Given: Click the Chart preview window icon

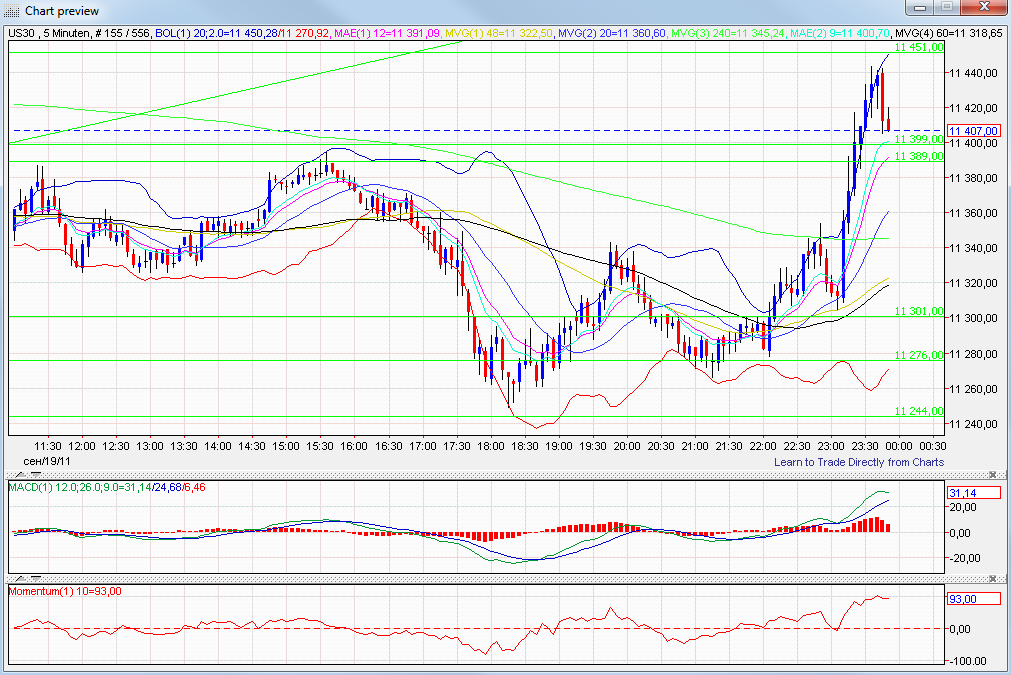Looking at the screenshot, I should [x=12, y=11].
